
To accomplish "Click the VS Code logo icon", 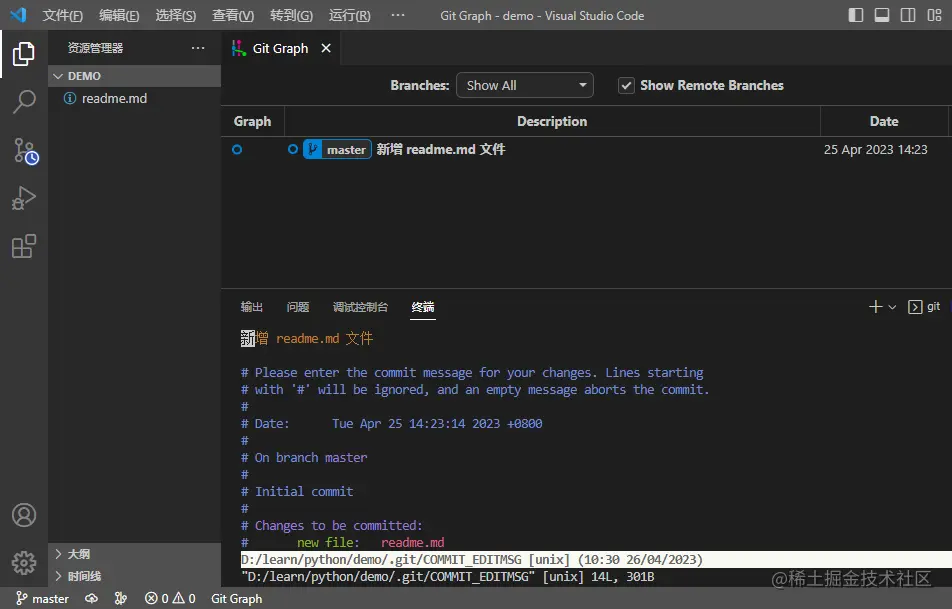I will [18, 15].
